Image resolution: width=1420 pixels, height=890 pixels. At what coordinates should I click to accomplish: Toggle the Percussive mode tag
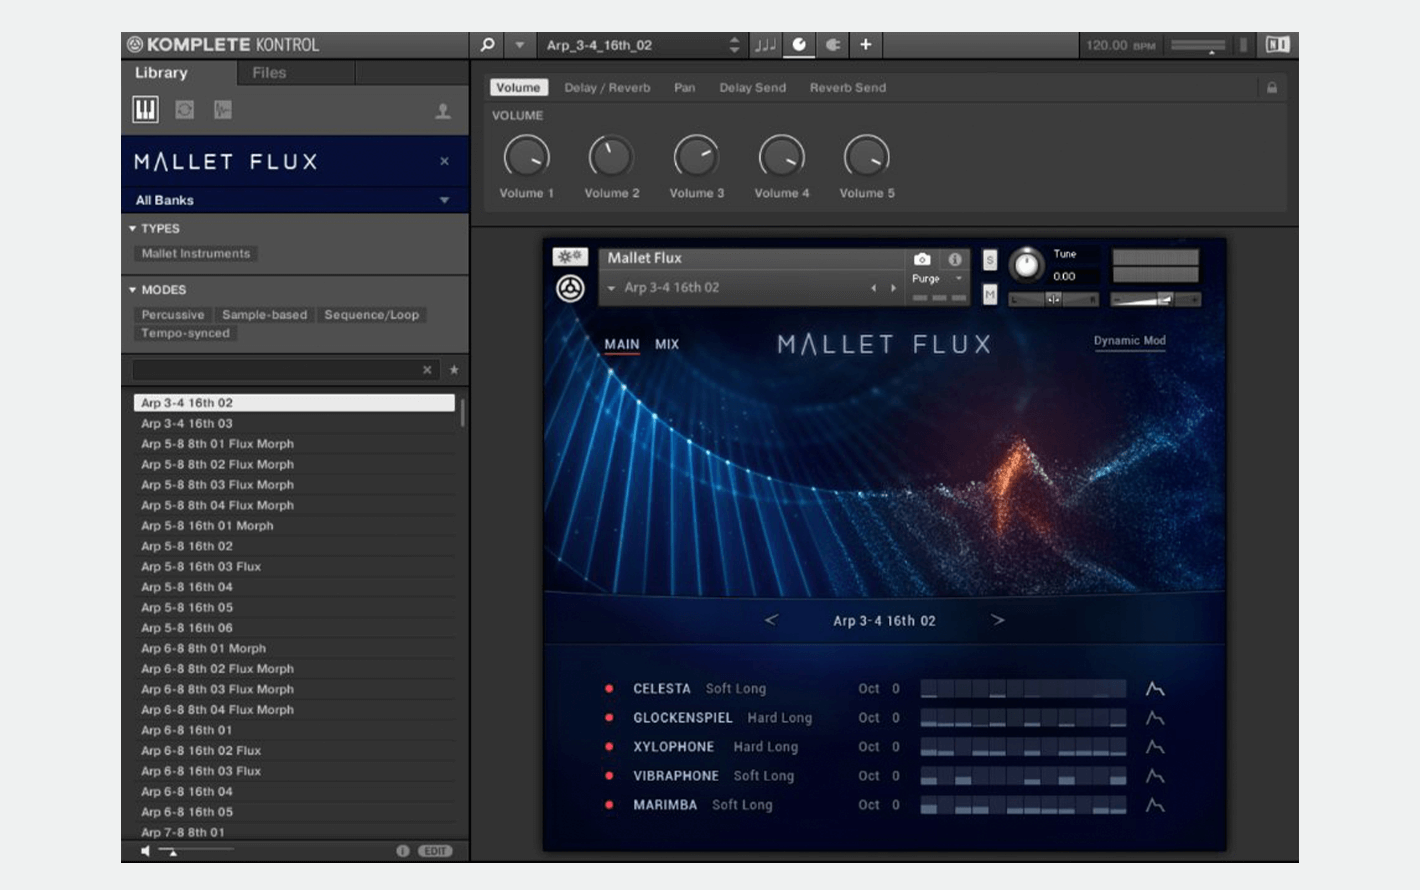[173, 315]
